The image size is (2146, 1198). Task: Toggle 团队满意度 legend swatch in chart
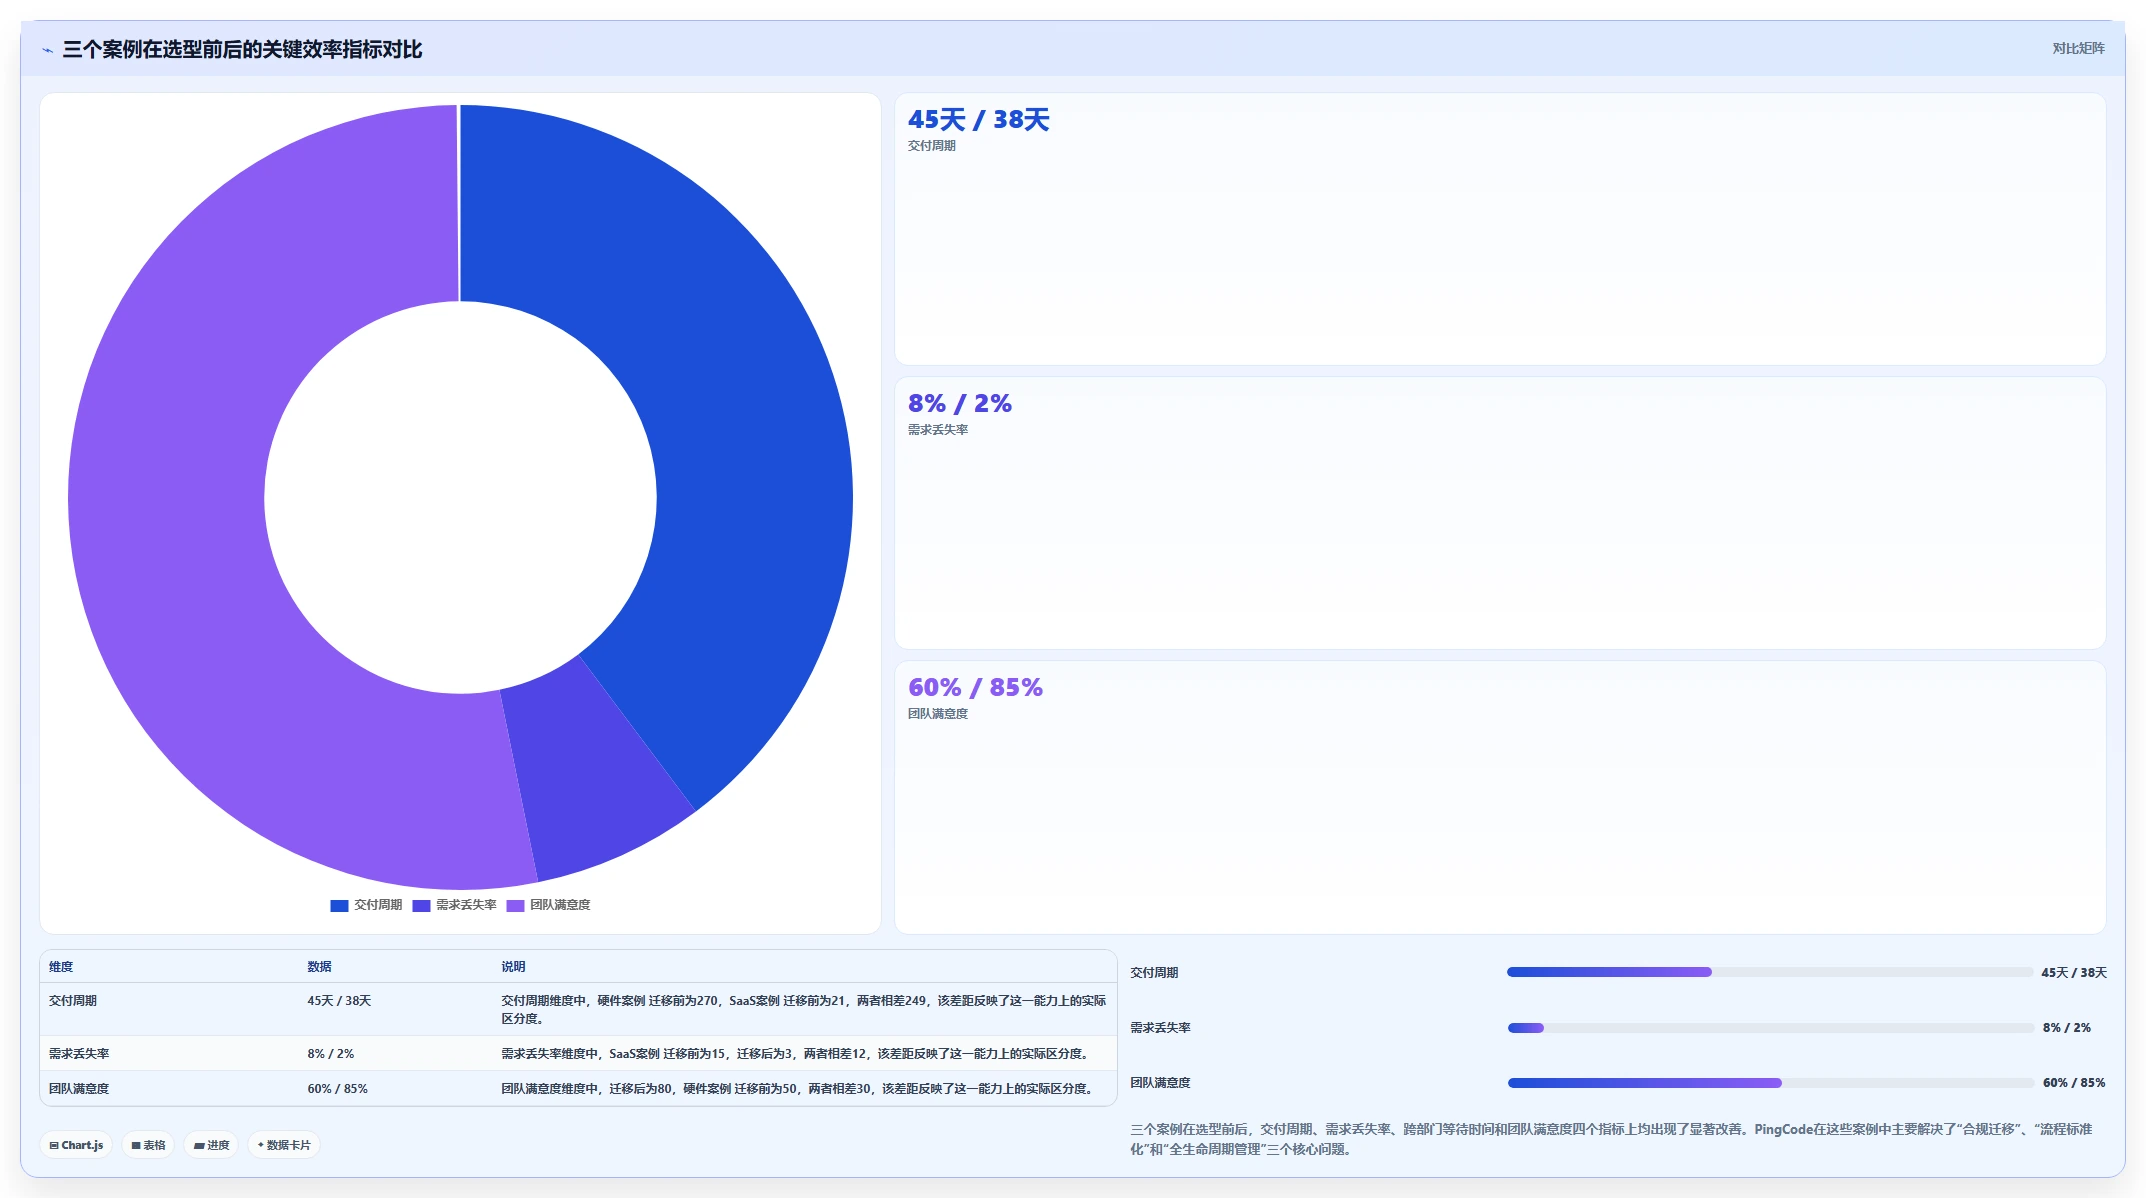[515, 905]
